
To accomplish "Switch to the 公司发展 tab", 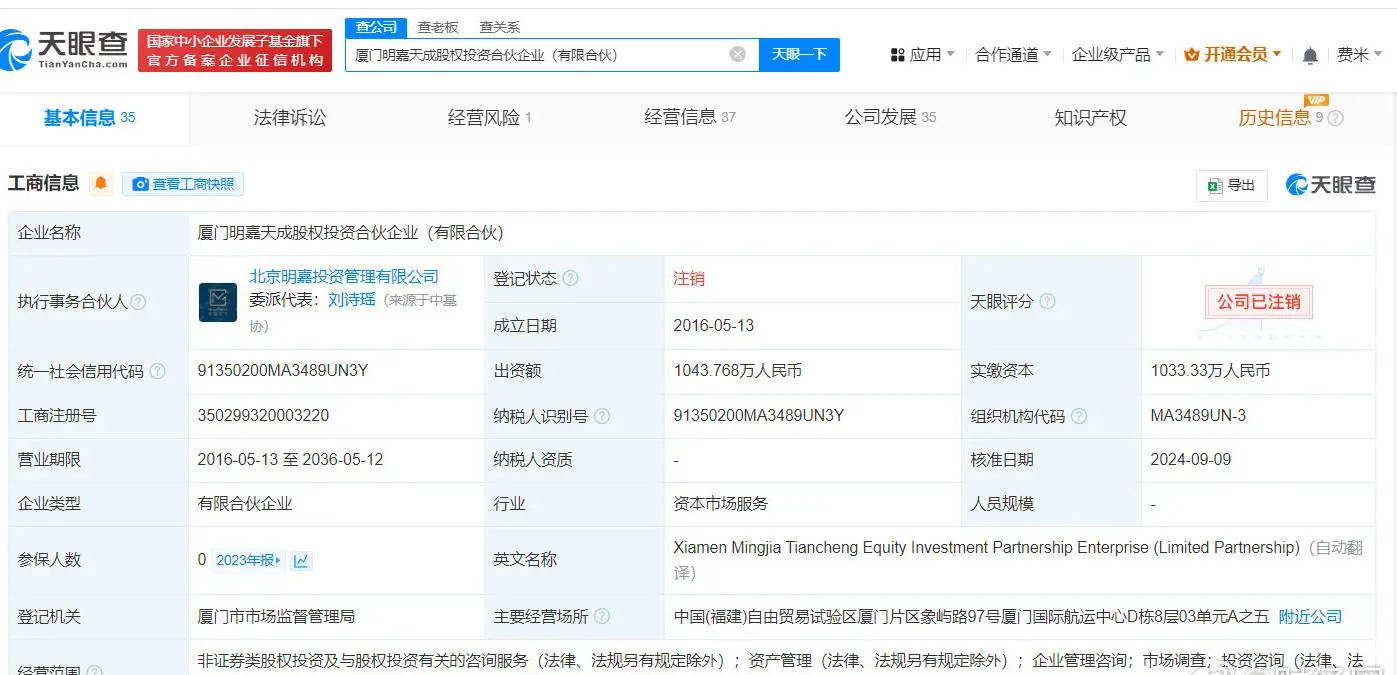I will click(890, 118).
